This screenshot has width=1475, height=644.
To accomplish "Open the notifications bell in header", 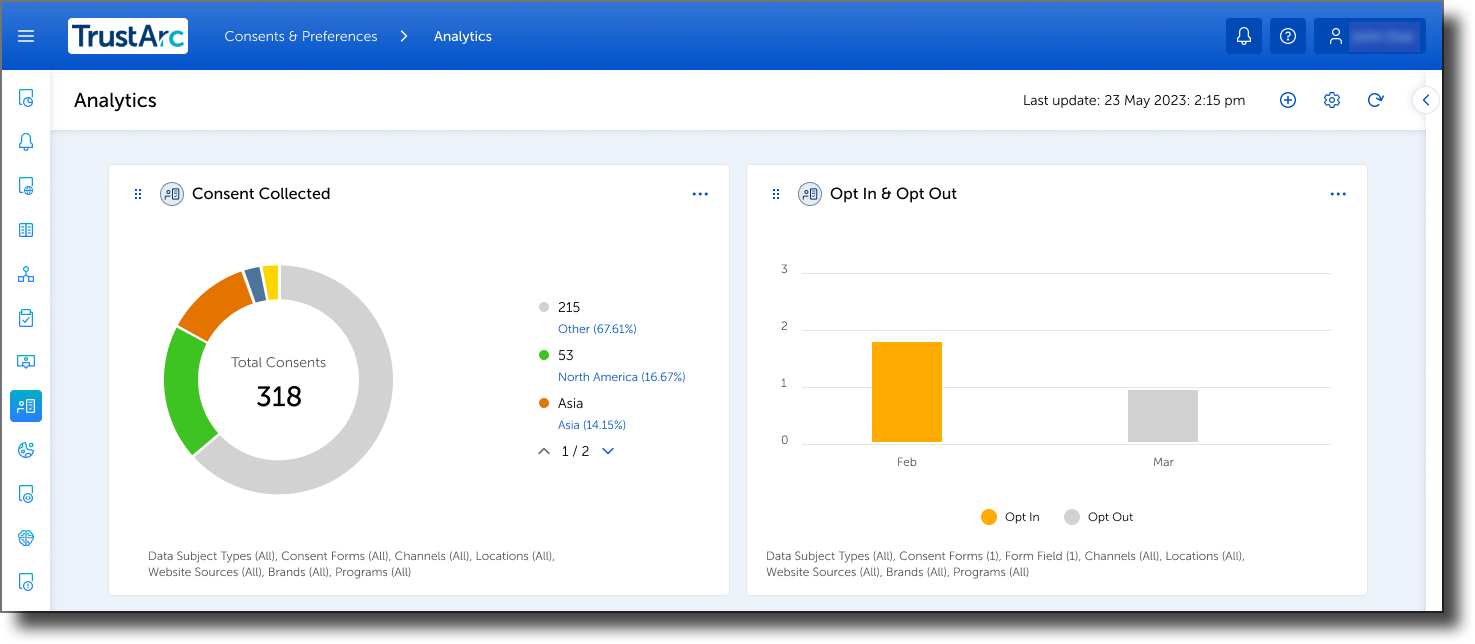I will click(x=1244, y=36).
